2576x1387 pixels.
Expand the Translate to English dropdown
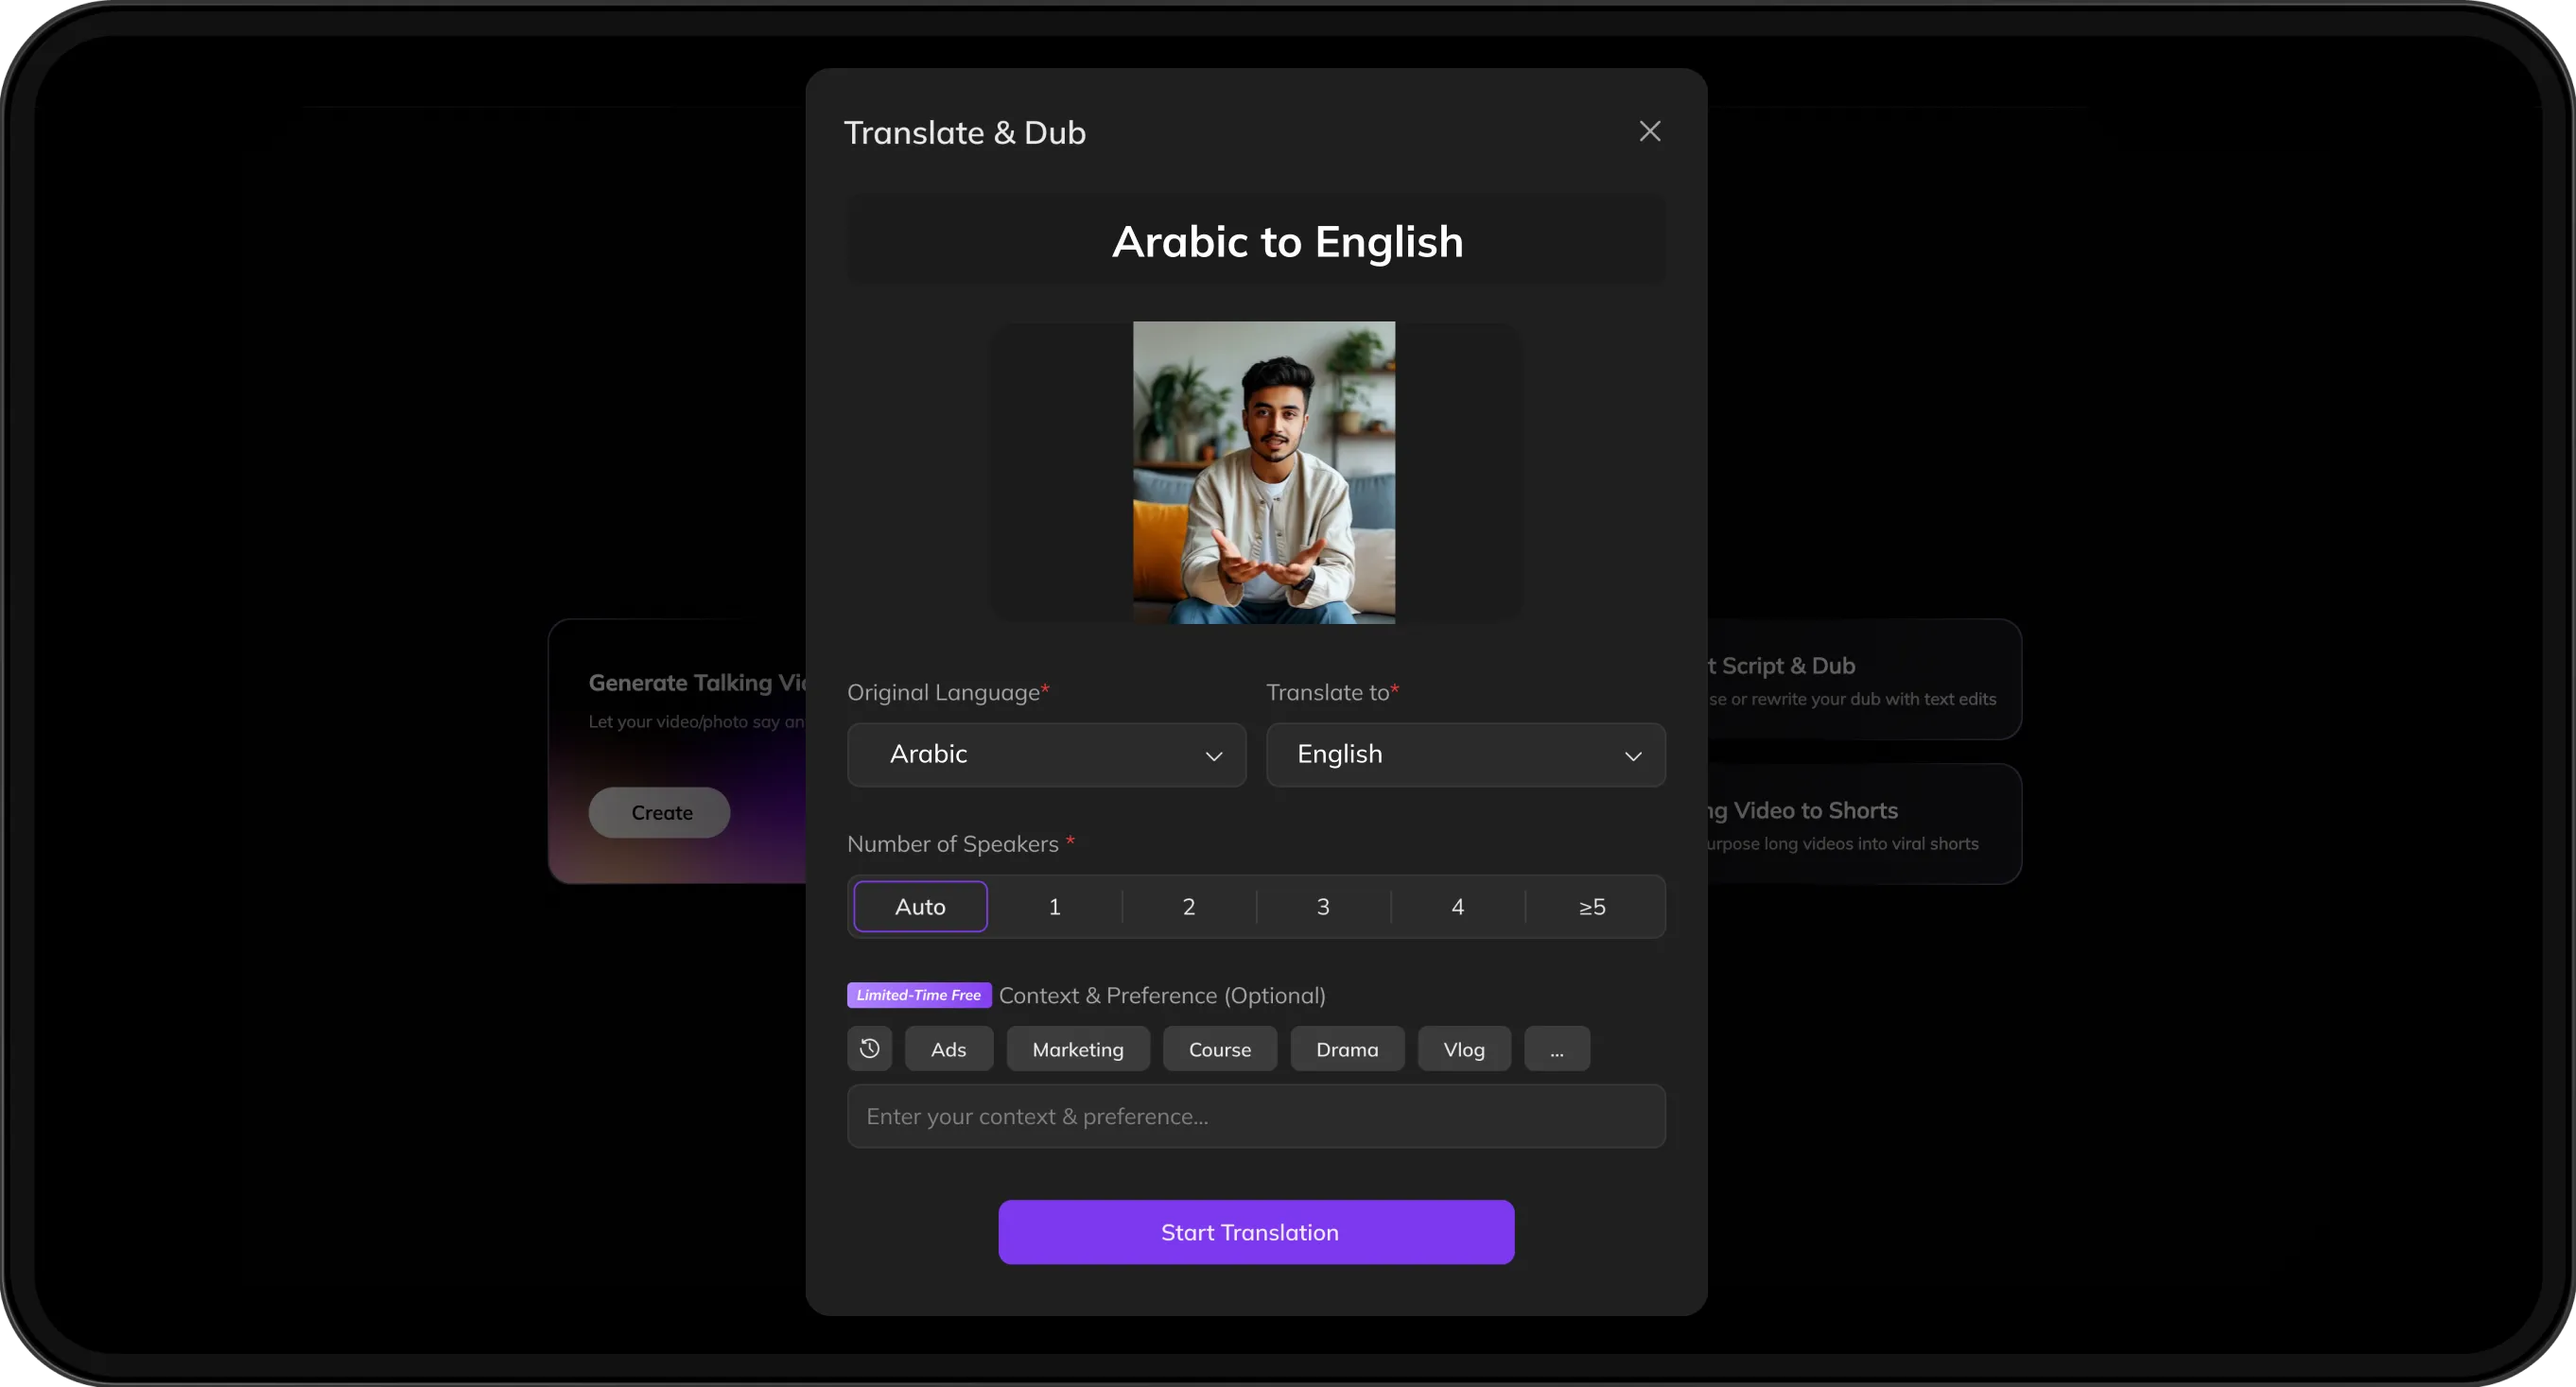(1464, 754)
